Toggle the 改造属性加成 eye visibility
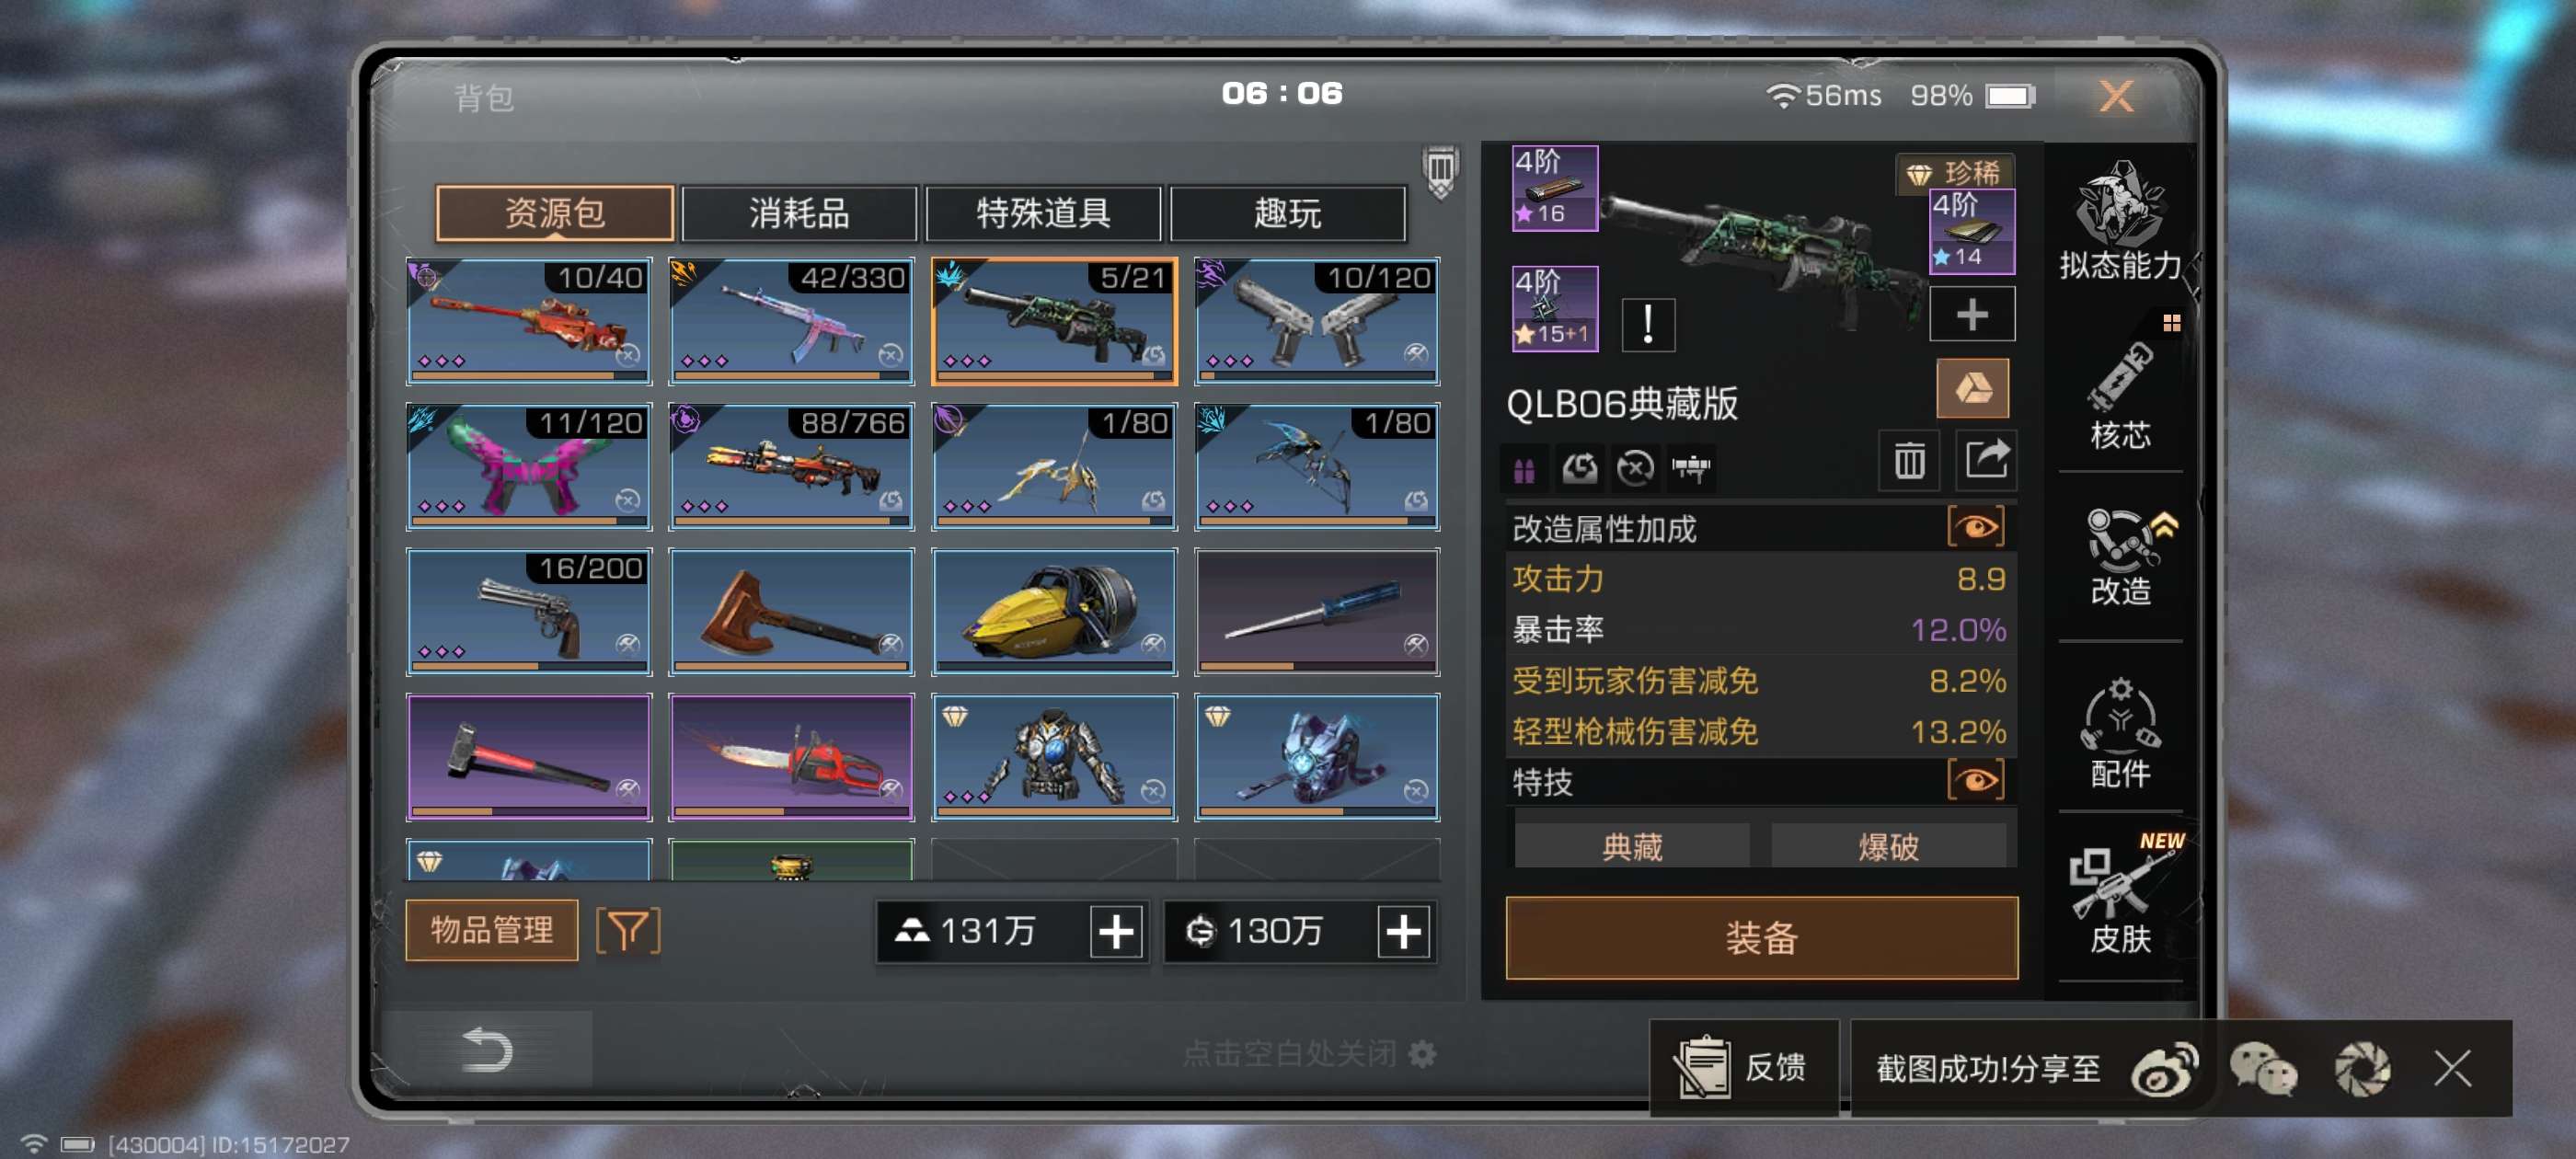 tap(1976, 527)
